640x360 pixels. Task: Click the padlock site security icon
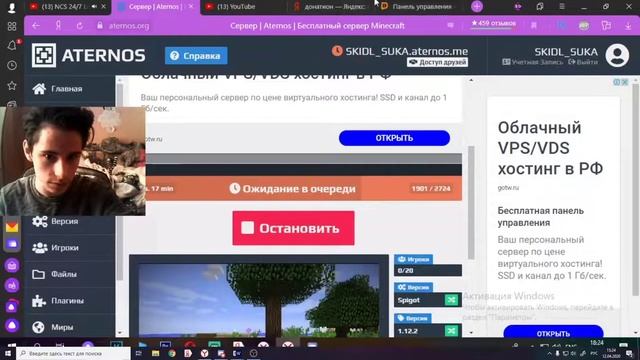pos(100,26)
